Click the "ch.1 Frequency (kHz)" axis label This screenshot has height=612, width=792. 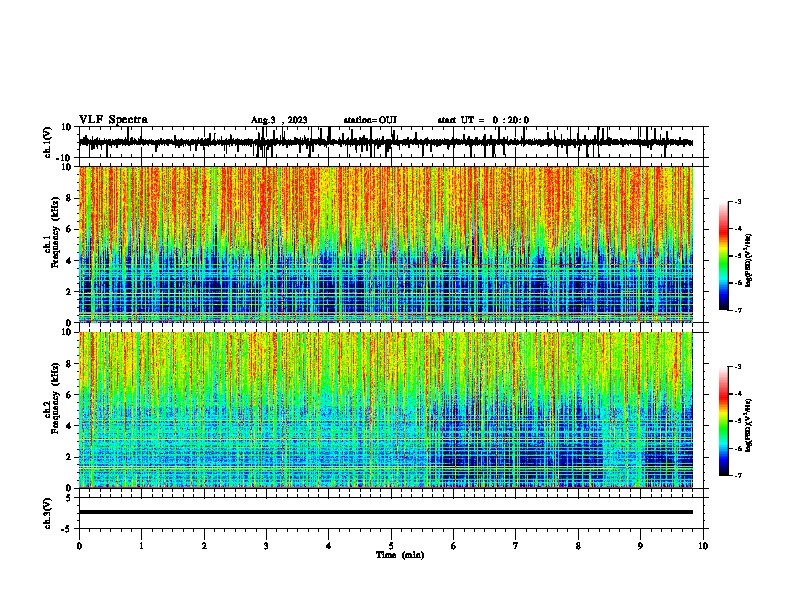[52, 233]
